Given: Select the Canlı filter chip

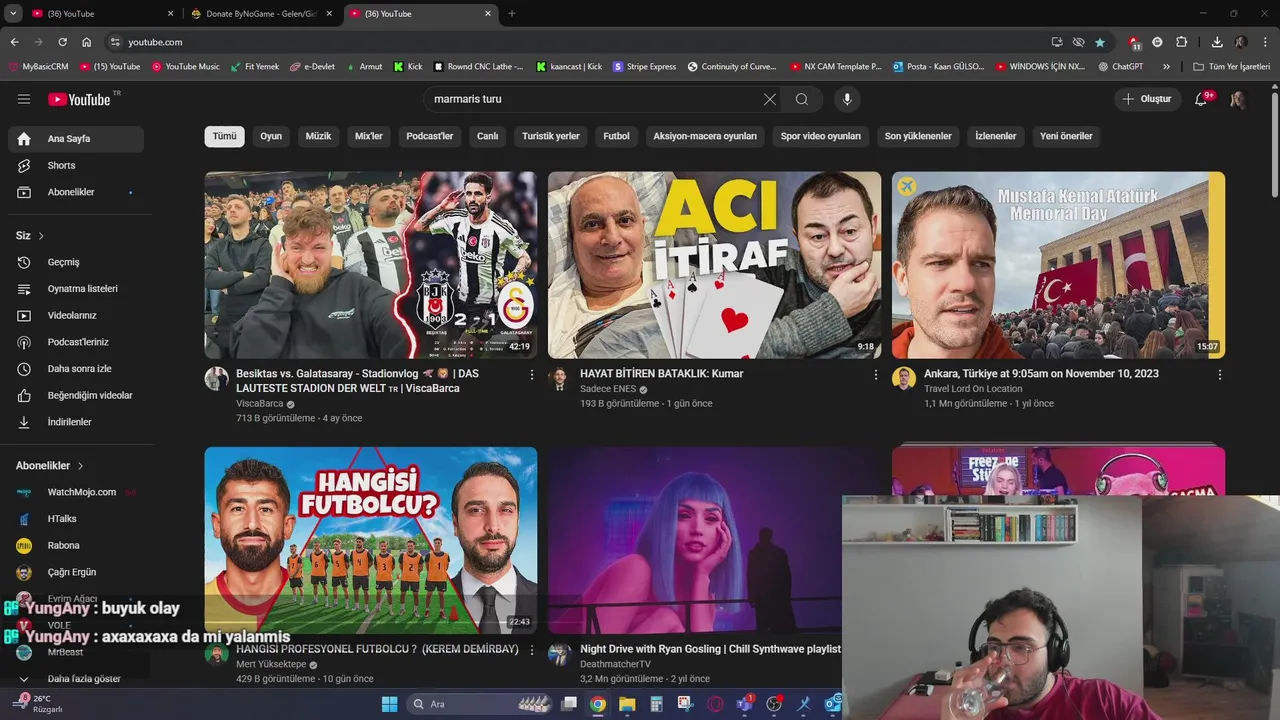Looking at the screenshot, I should pyautogui.click(x=488, y=136).
